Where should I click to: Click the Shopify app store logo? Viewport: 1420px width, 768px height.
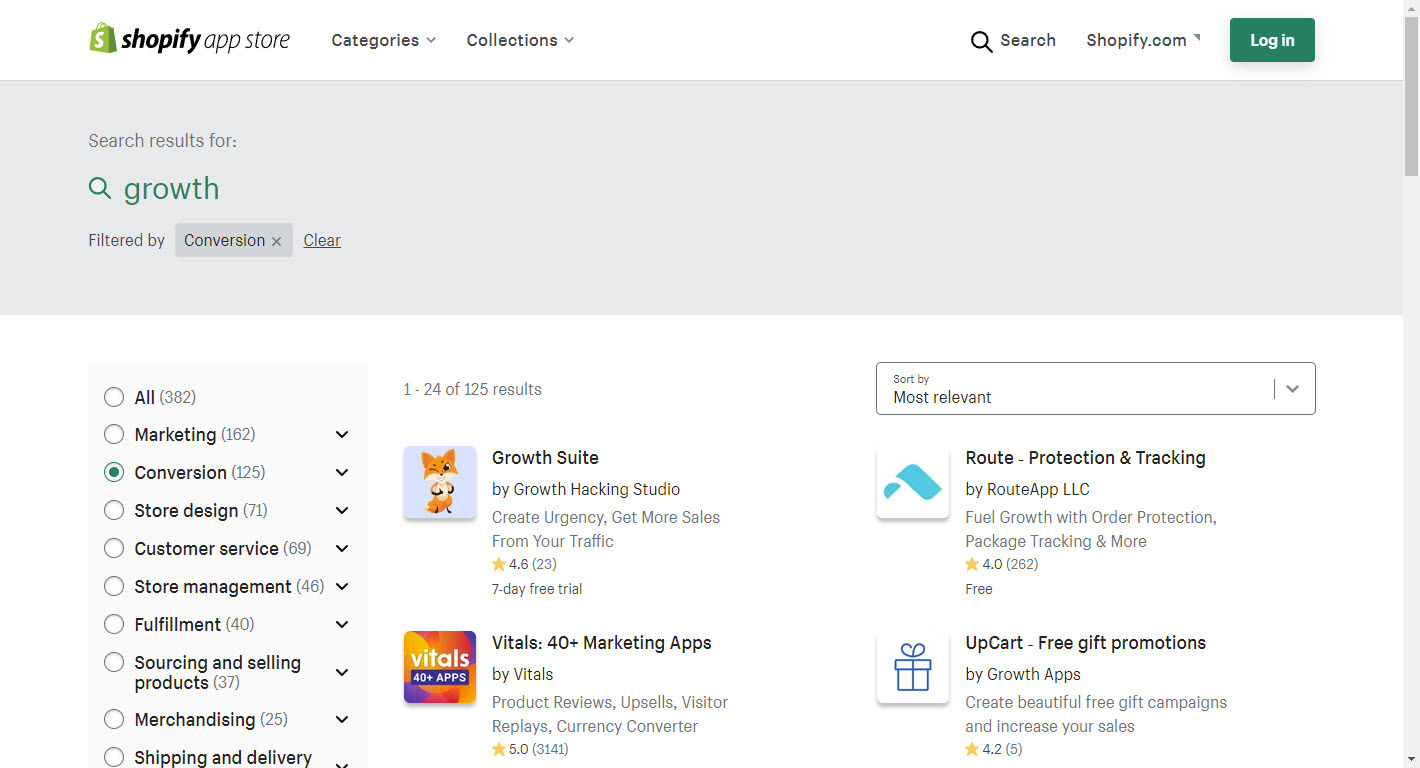[x=189, y=40]
